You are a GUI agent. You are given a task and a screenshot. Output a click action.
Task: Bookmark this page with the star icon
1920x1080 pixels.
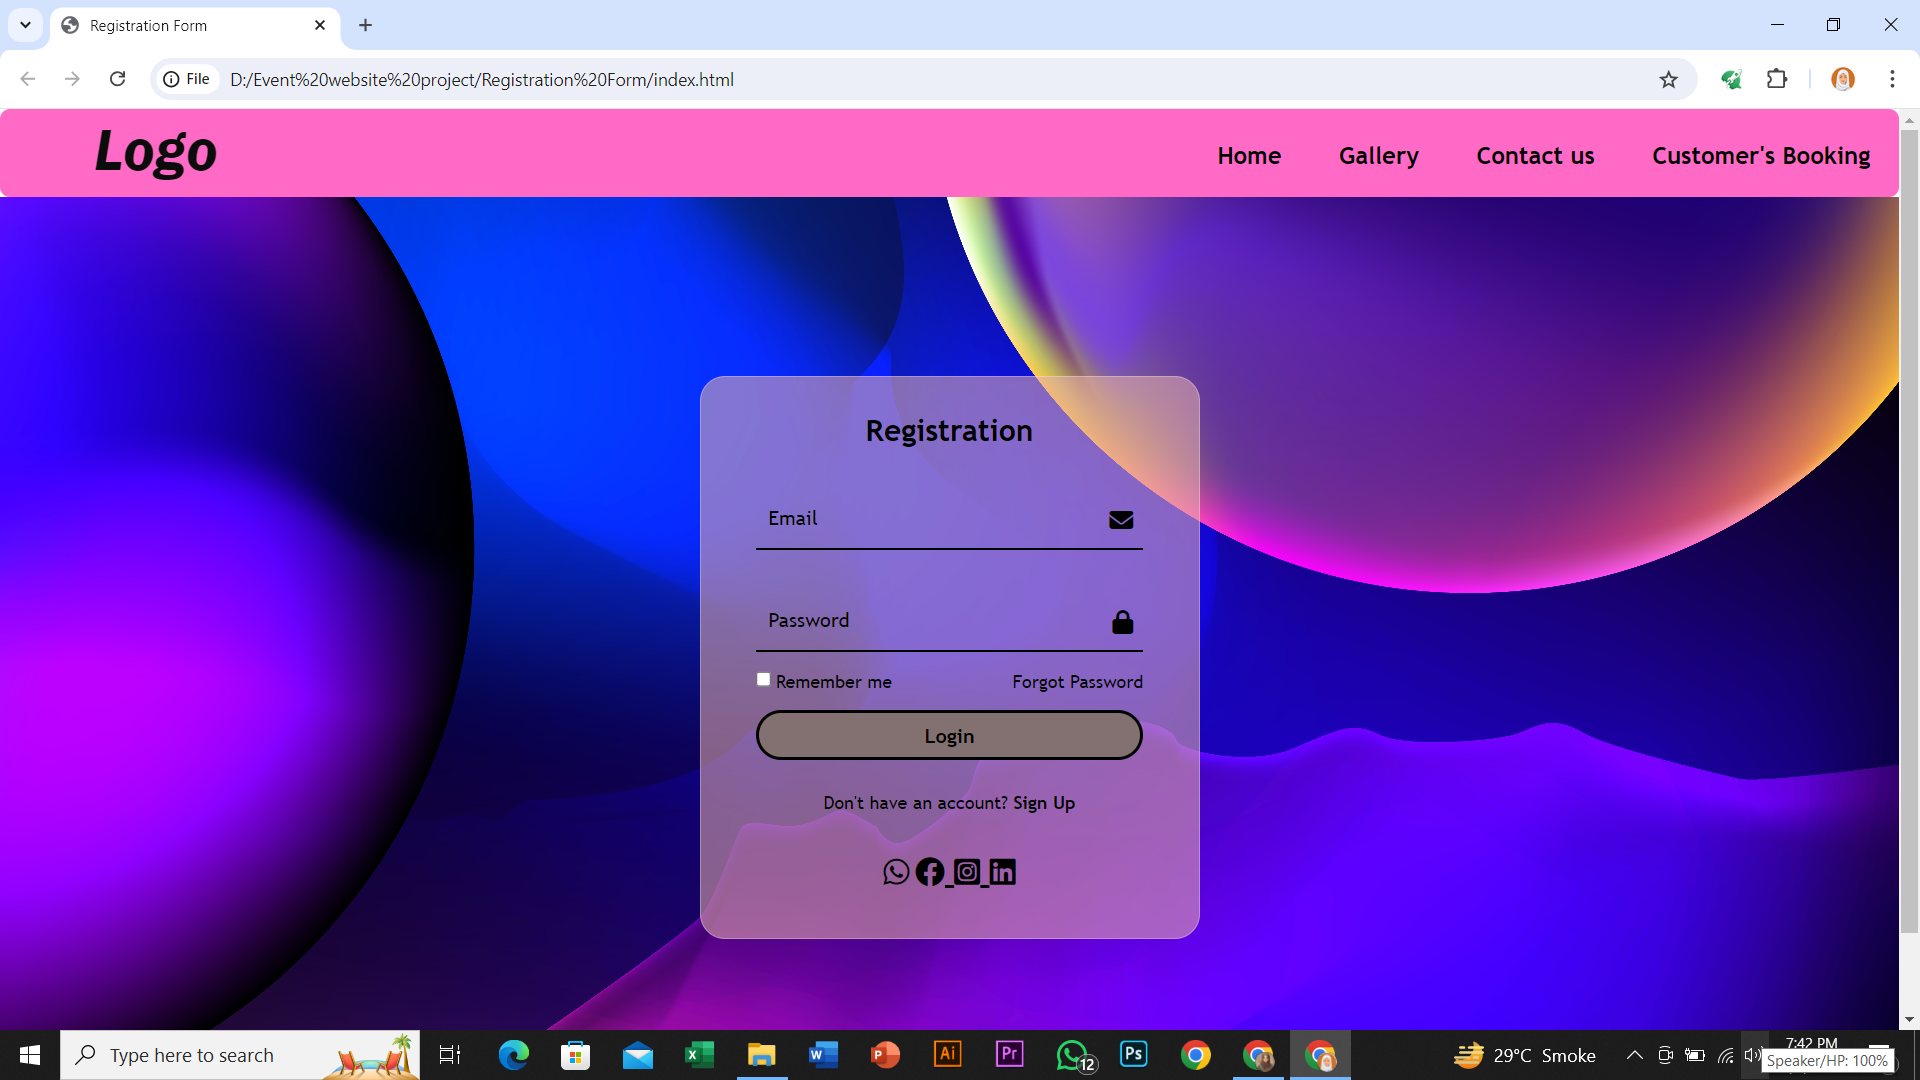(1668, 79)
